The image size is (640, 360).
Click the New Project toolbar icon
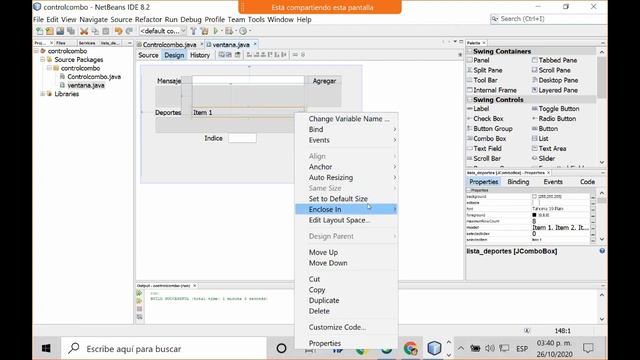50,31
